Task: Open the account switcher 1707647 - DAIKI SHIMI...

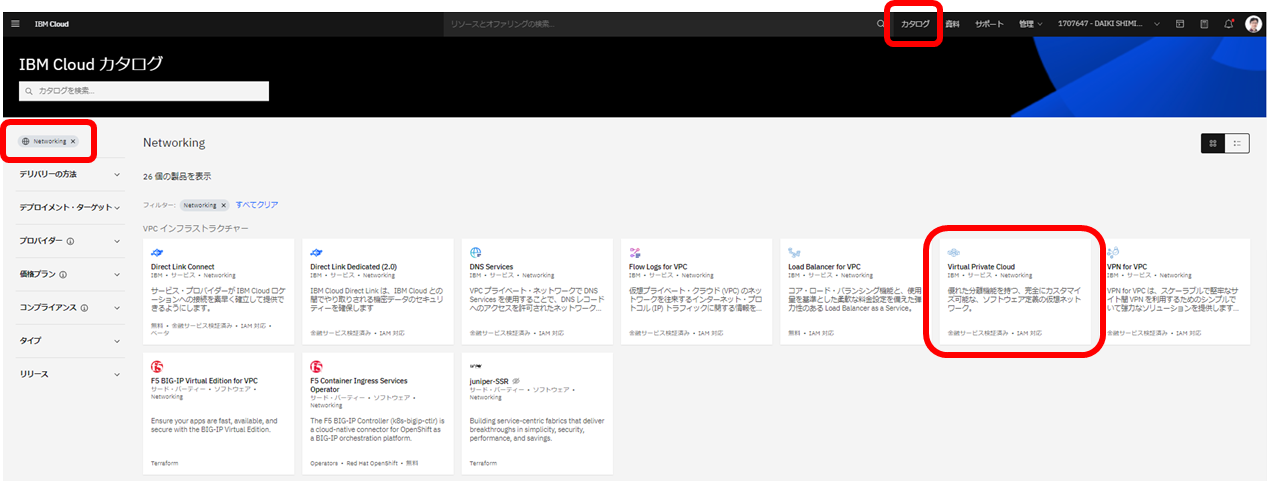Action: [1108, 24]
